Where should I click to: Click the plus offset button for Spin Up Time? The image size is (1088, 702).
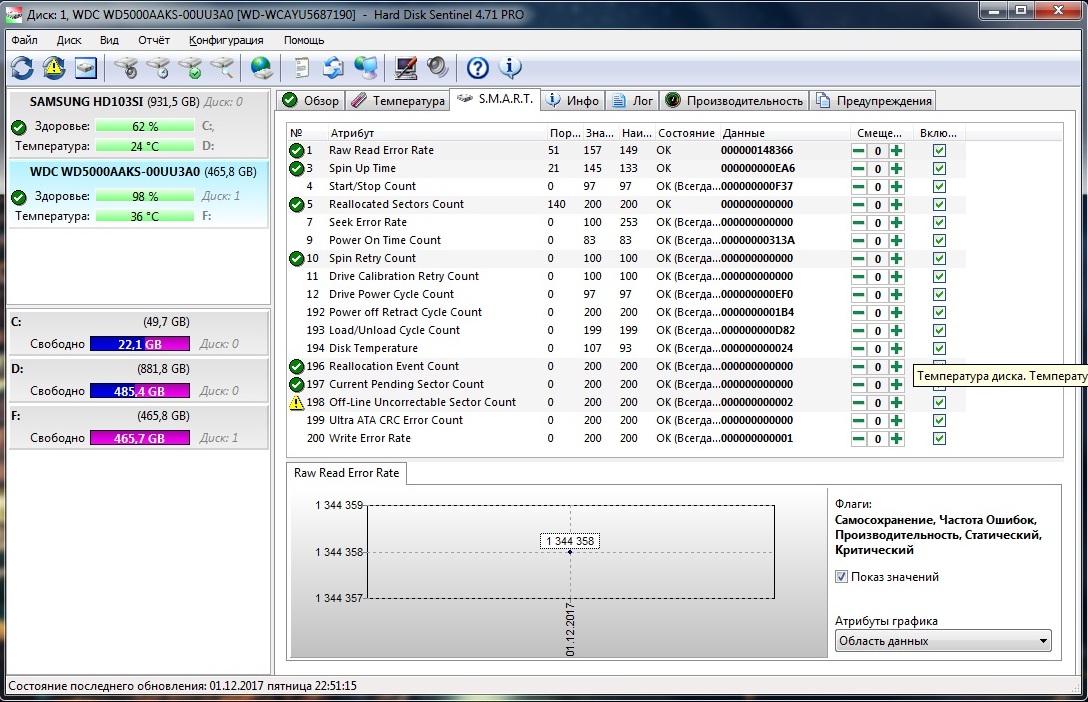(x=896, y=168)
